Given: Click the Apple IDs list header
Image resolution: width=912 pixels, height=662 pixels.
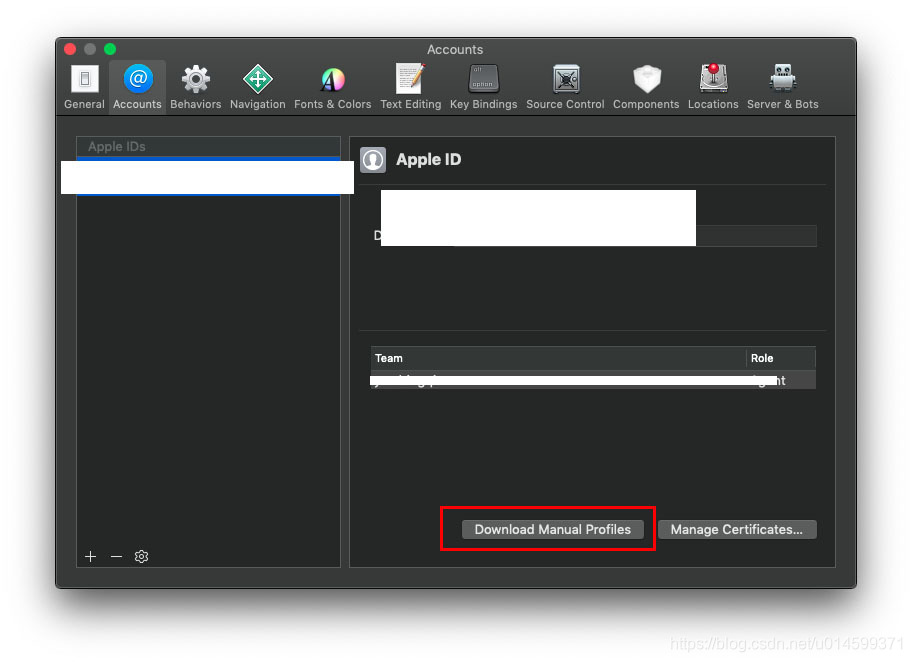Looking at the screenshot, I should [x=208, y=147].
